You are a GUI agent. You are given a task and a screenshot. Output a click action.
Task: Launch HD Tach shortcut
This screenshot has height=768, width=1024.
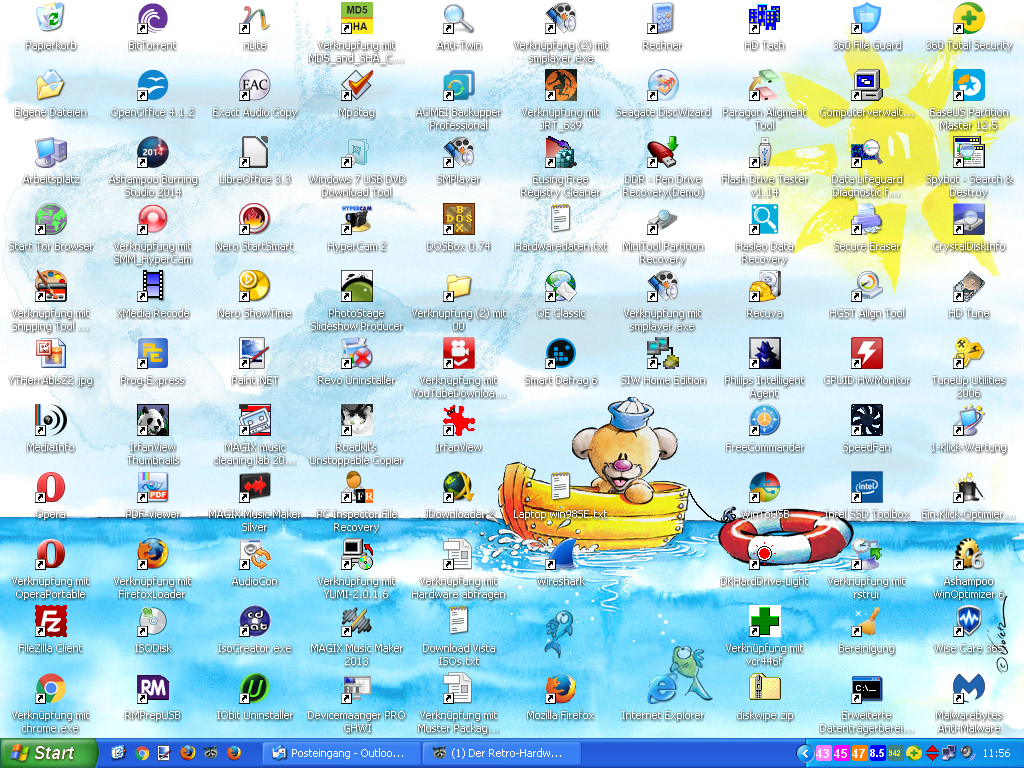coord(764,18)
